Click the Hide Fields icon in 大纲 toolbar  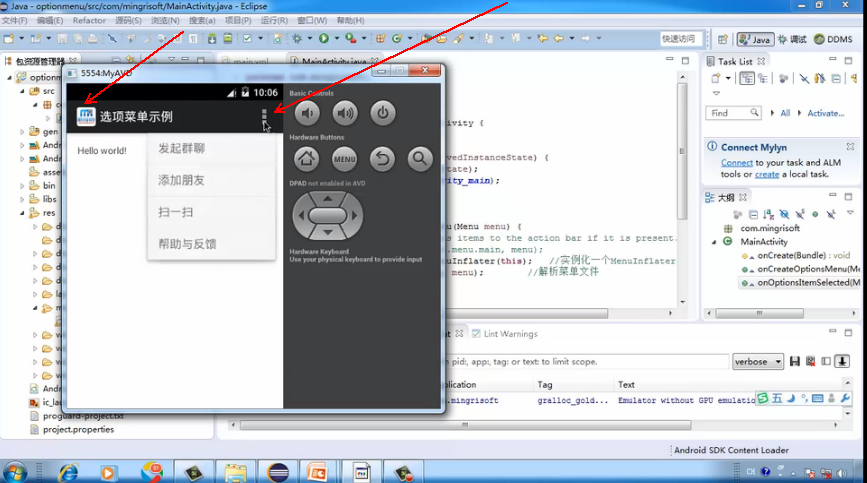click(784, 214)
